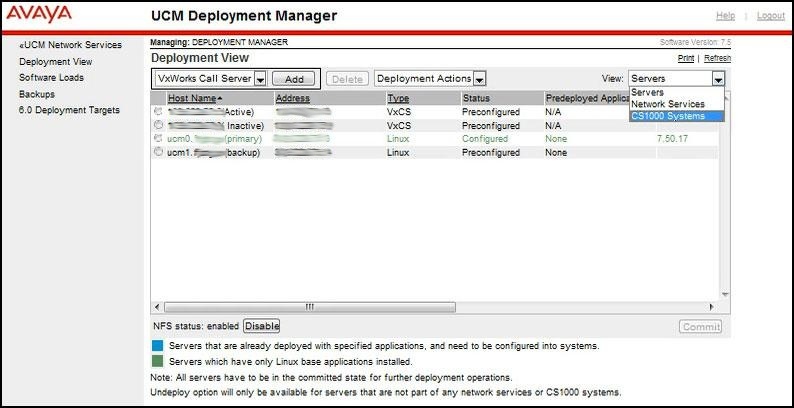
Task: Click the Commit button
Action: coord(700,327)
